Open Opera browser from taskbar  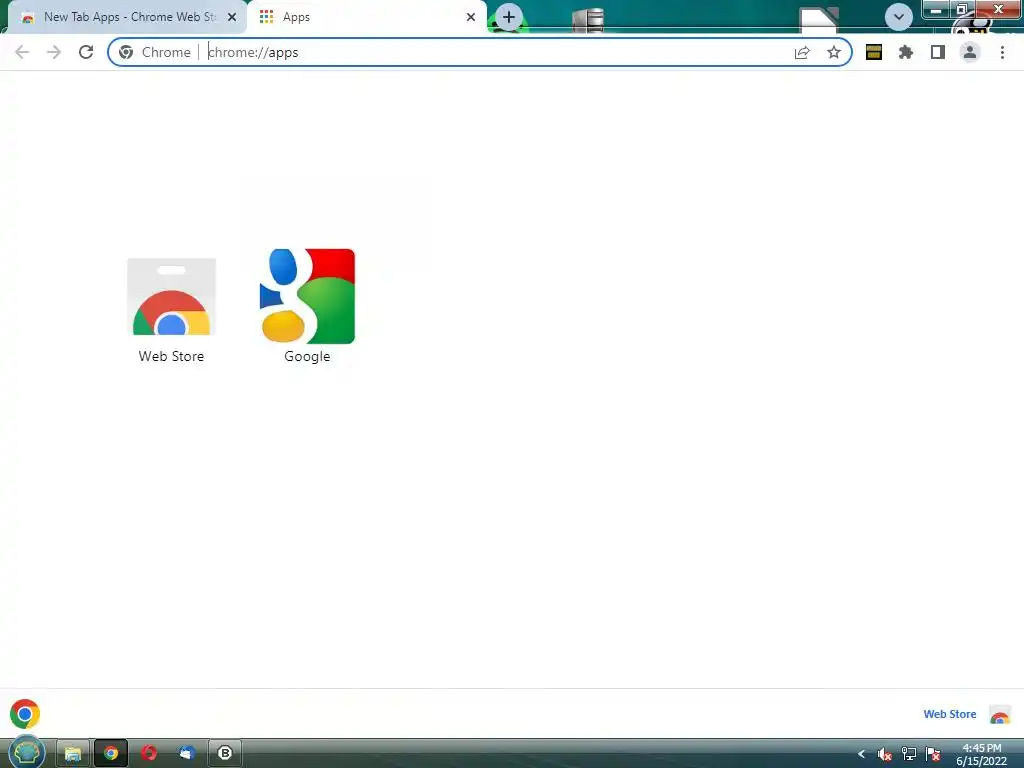coord(149,753)
